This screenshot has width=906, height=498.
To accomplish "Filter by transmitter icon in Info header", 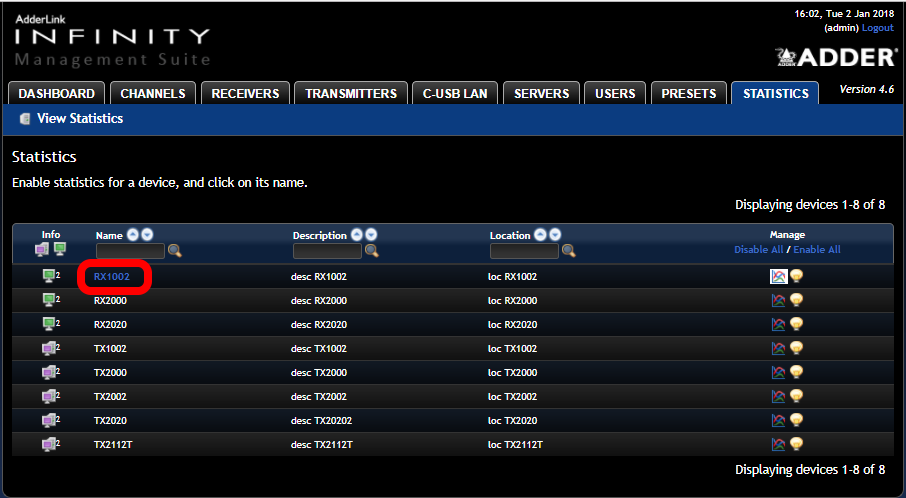I will (x=42, y=250).
